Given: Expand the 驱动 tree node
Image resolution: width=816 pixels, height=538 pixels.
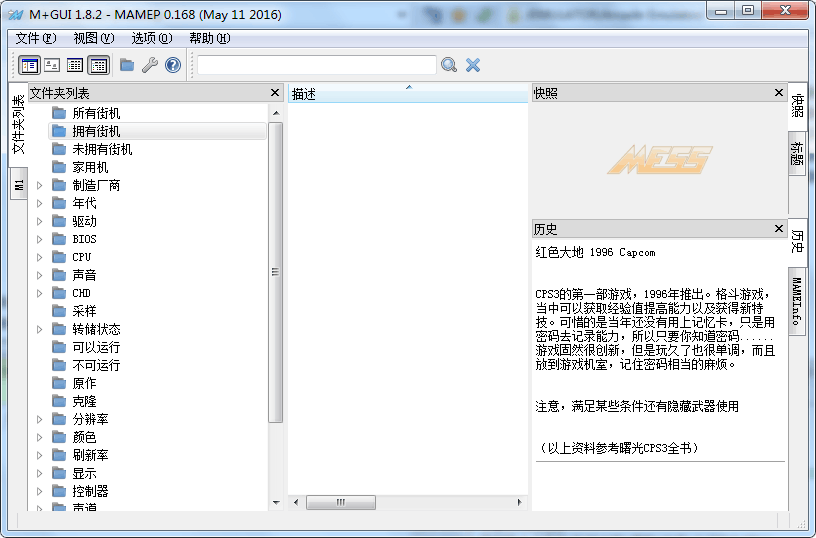Looking at the screenshot, I should (40, 221).
